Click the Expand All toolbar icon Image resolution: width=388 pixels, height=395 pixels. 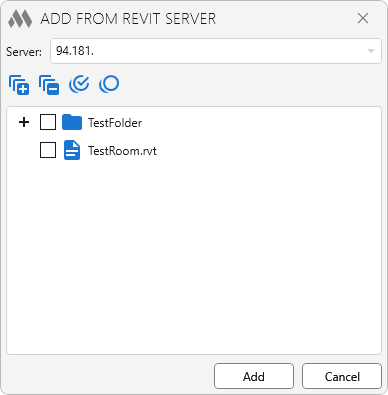pyautogui.click(x=19, y=85)
